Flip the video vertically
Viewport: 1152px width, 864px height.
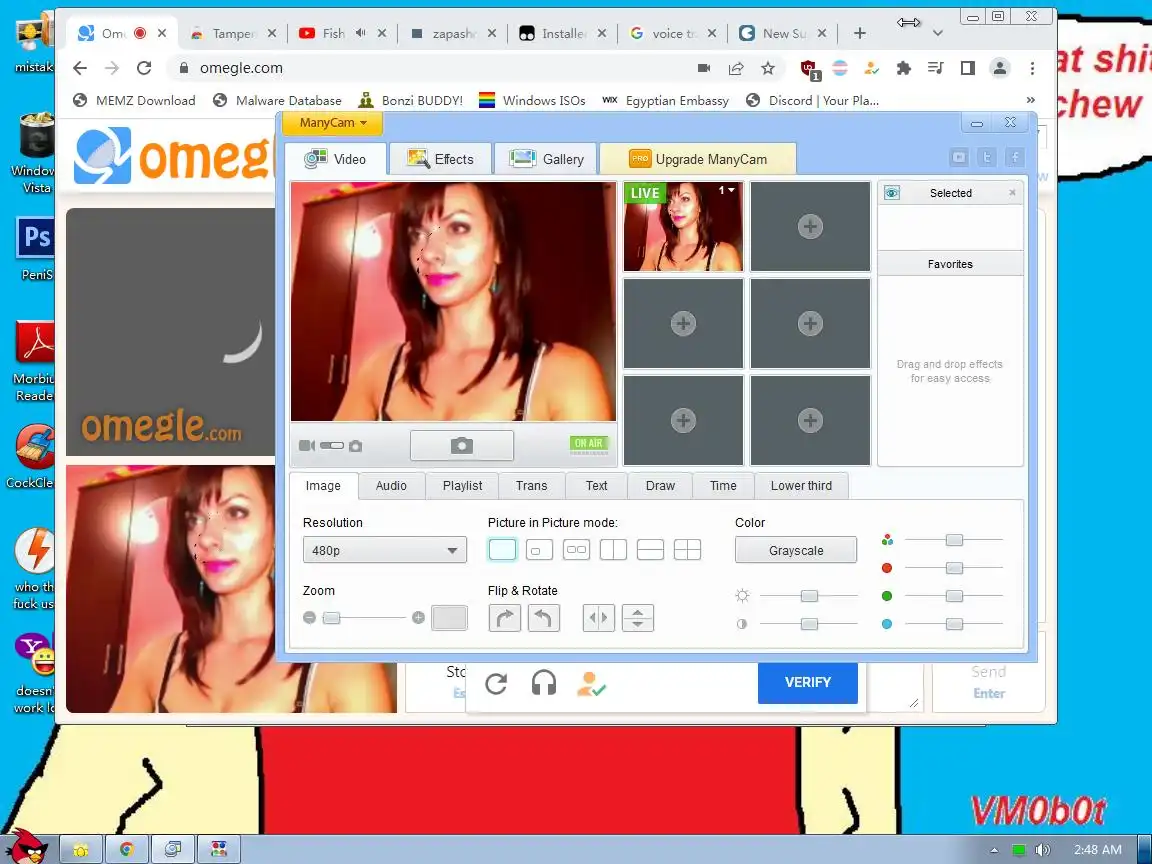coord(638,618)
